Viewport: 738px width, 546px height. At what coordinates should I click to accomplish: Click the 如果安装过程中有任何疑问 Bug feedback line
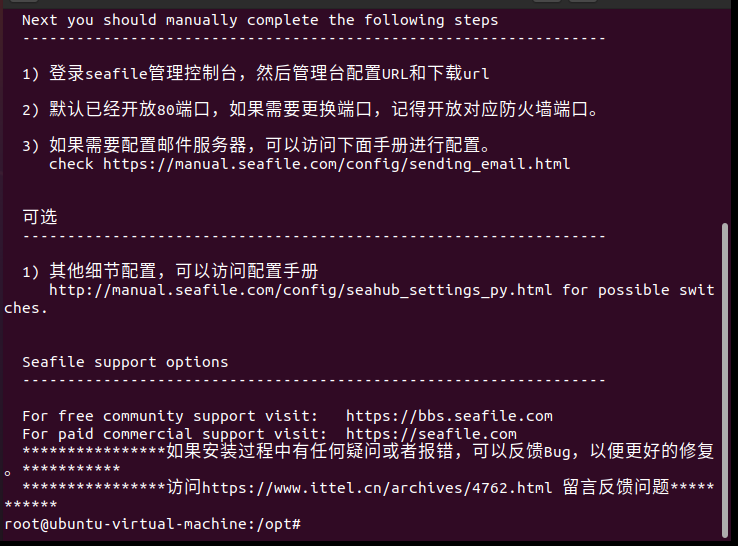click(x=369, y=451)
